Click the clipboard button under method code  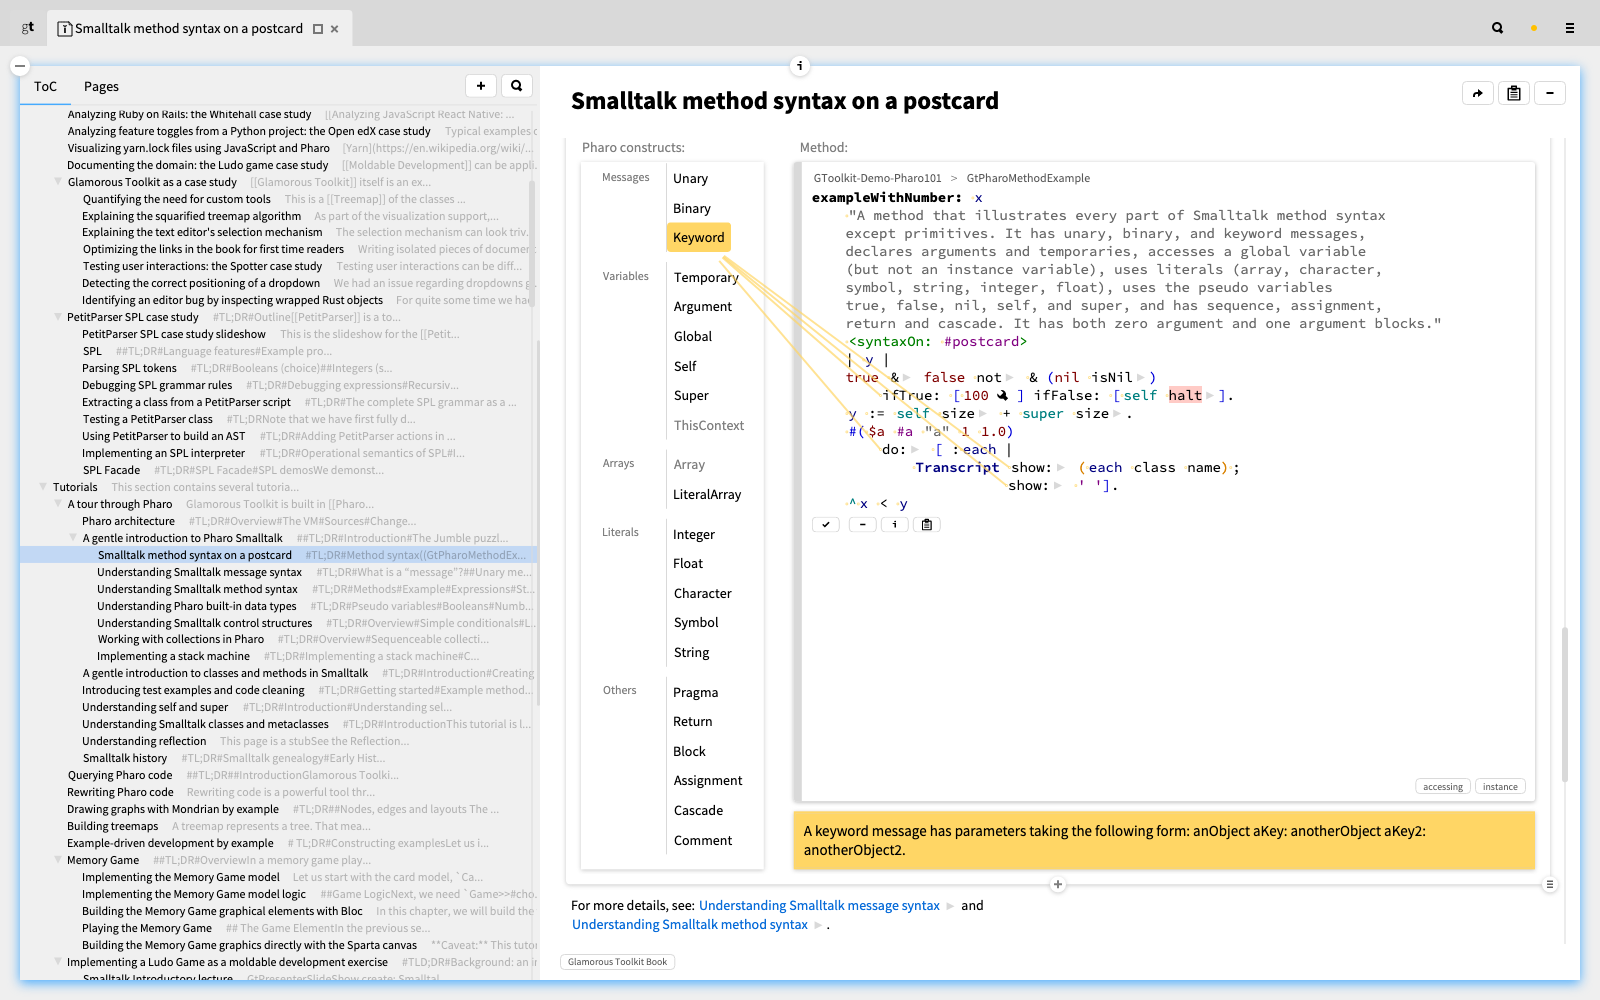pos(927,524)
